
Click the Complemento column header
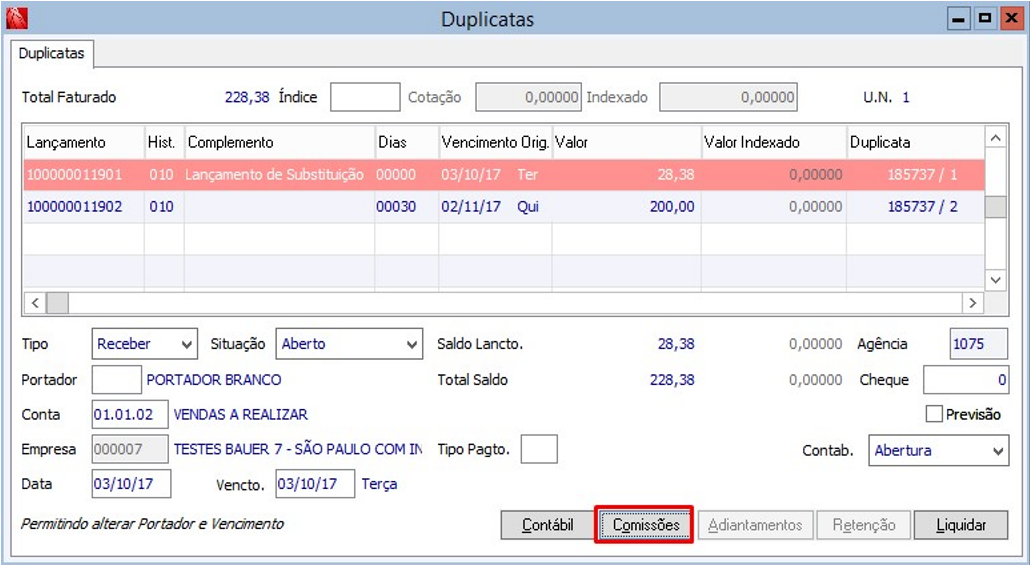[279, 142]
